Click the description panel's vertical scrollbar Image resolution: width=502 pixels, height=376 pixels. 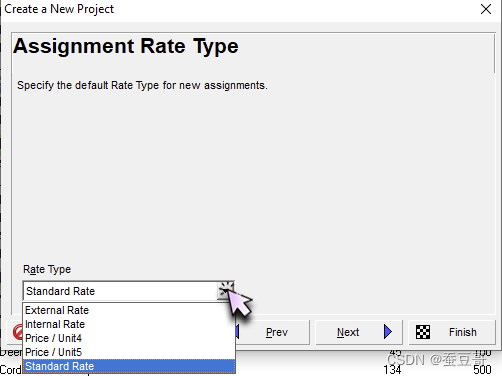point(494,53)
